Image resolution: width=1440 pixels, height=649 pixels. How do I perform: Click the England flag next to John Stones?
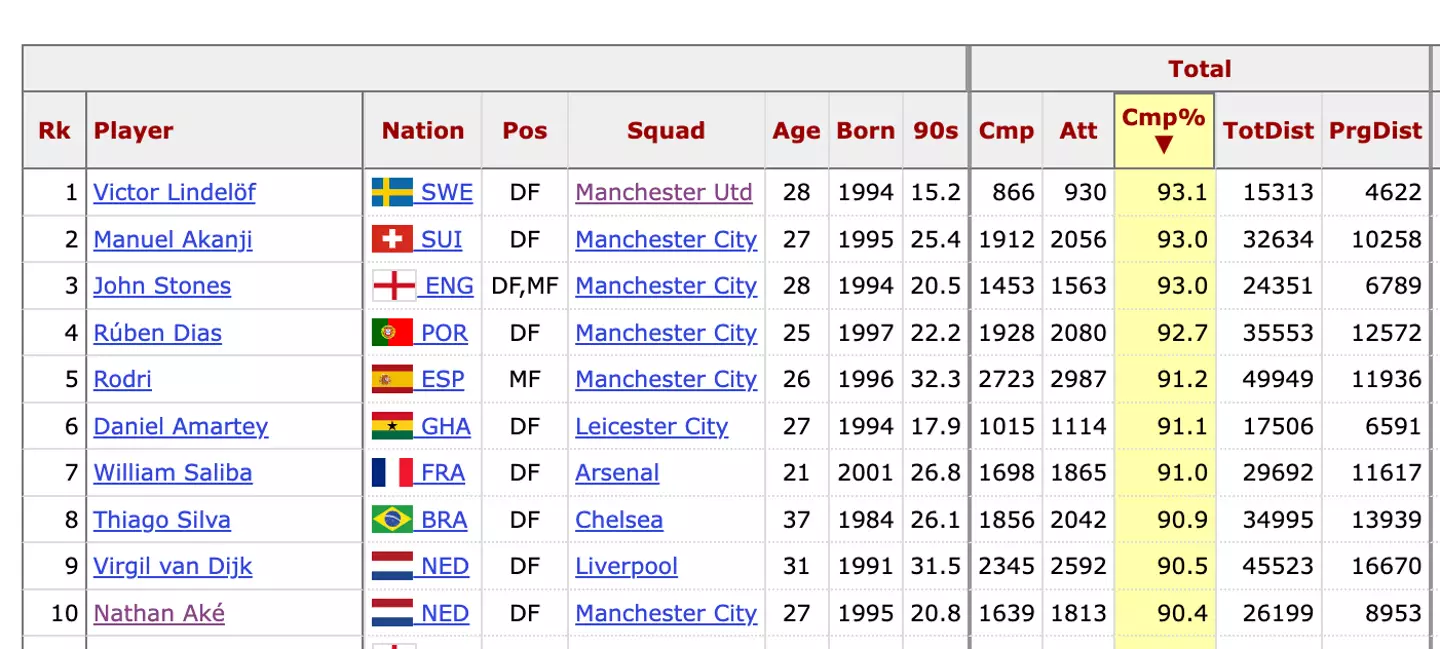click(x=393, y=286)
